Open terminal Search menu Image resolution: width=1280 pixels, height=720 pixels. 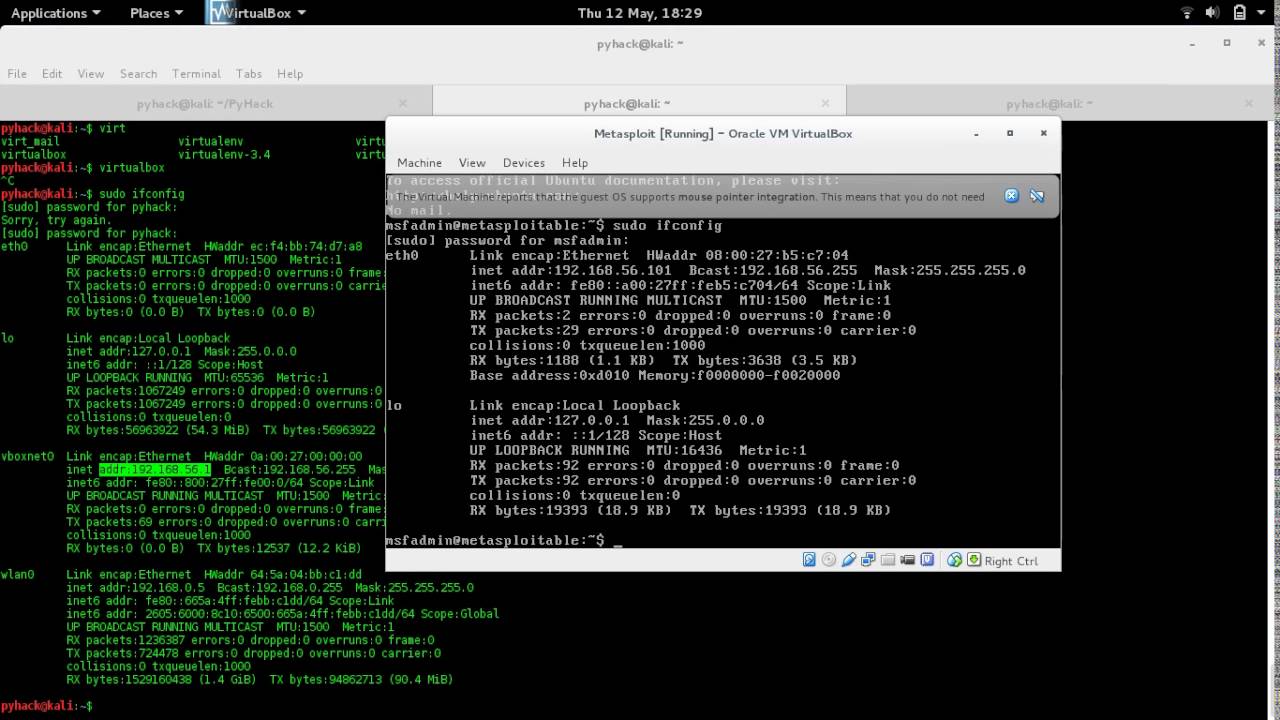138,73
